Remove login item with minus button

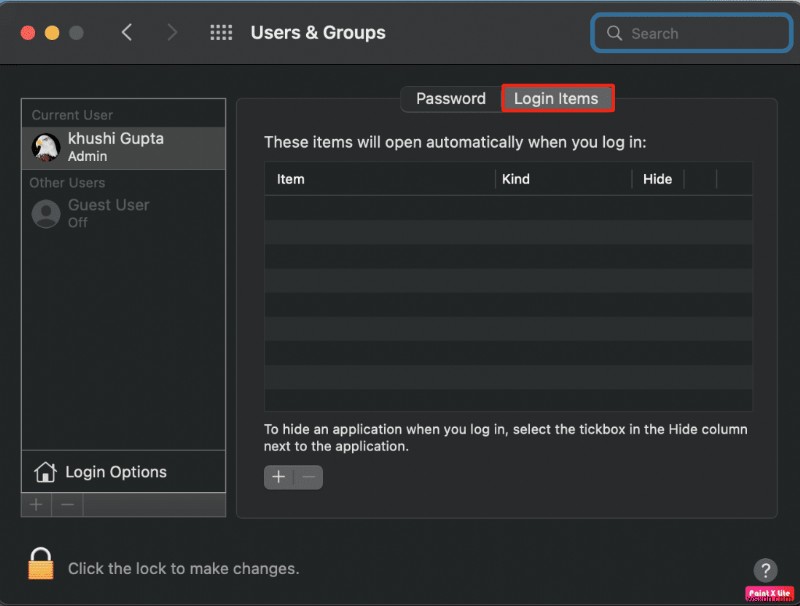(x=308, y=477)
